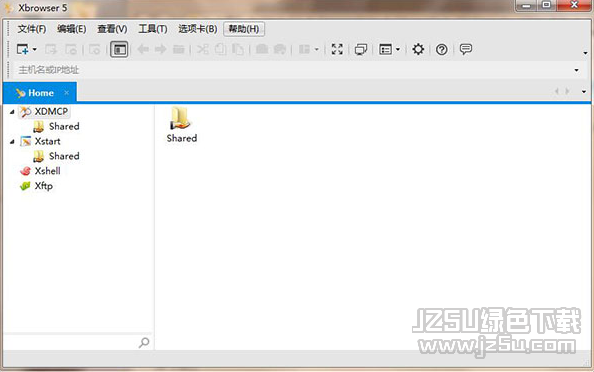Collapse the Xstart tree node

click(x=12, y=141)
